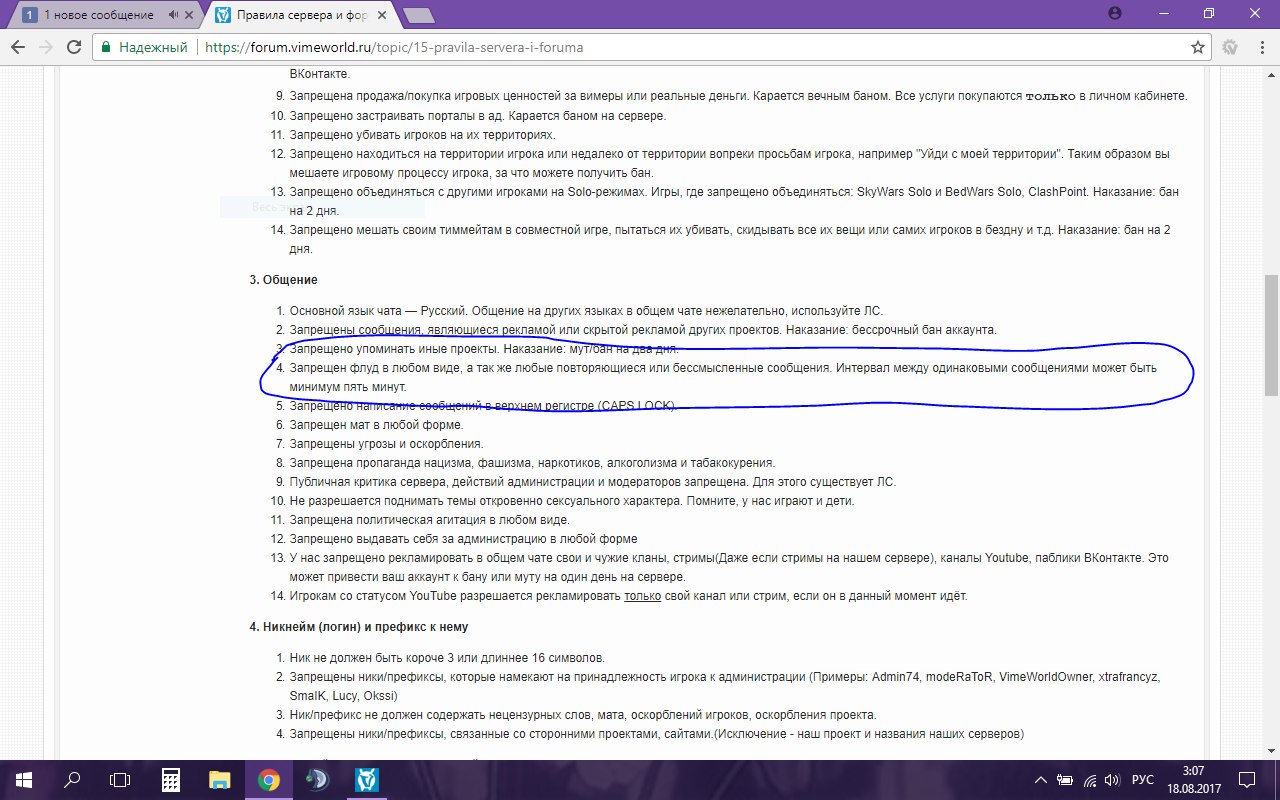Image resolution: width=1280 pixels, height=800 pixels.
Task: Open the Chrome three-dot menu
Action: [x=1260, y=47]
